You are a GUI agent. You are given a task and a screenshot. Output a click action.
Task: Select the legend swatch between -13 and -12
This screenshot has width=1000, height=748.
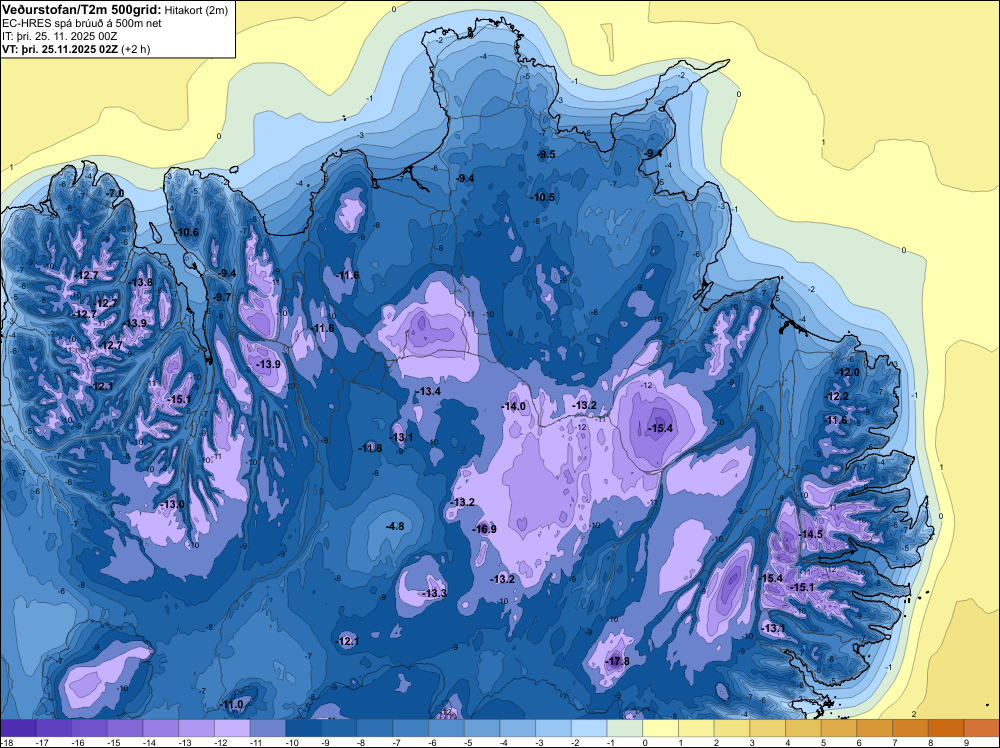click(x=196, y=728)
